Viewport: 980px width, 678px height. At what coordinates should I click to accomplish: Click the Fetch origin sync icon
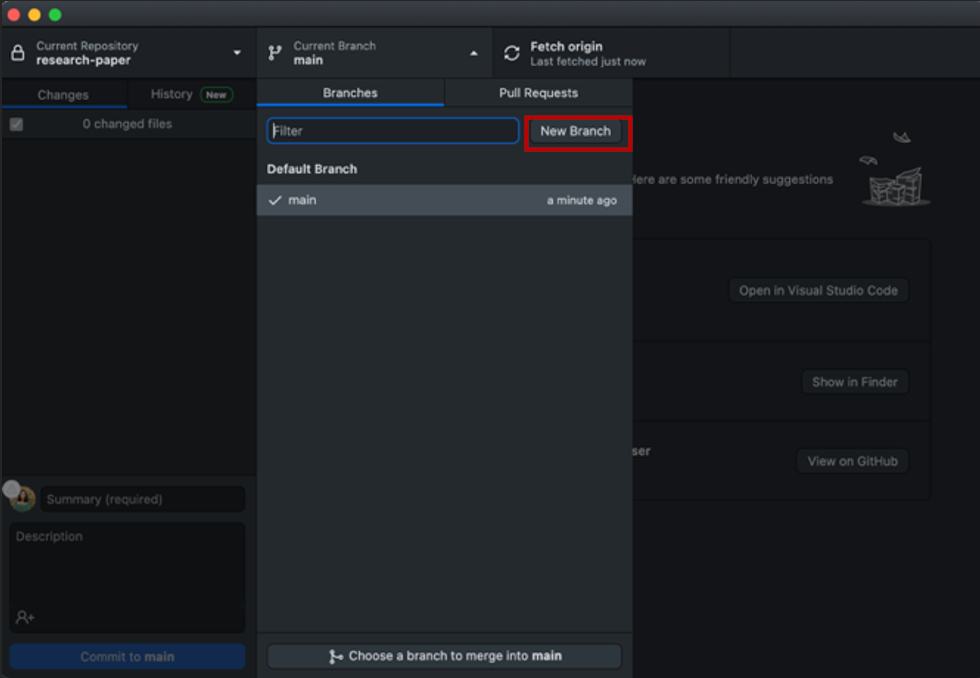(x=512, y=53)
